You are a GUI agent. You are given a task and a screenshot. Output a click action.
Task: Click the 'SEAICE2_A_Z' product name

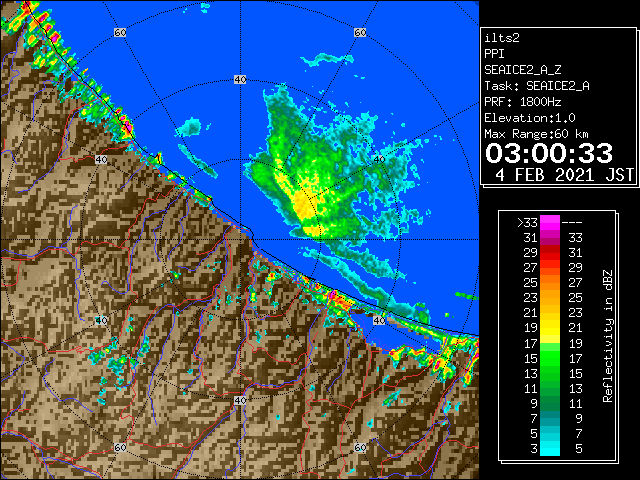(523, 70)
